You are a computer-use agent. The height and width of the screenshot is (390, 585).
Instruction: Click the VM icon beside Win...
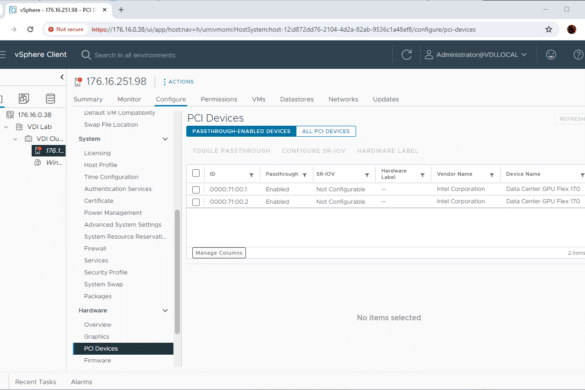(x=38, y=162)
